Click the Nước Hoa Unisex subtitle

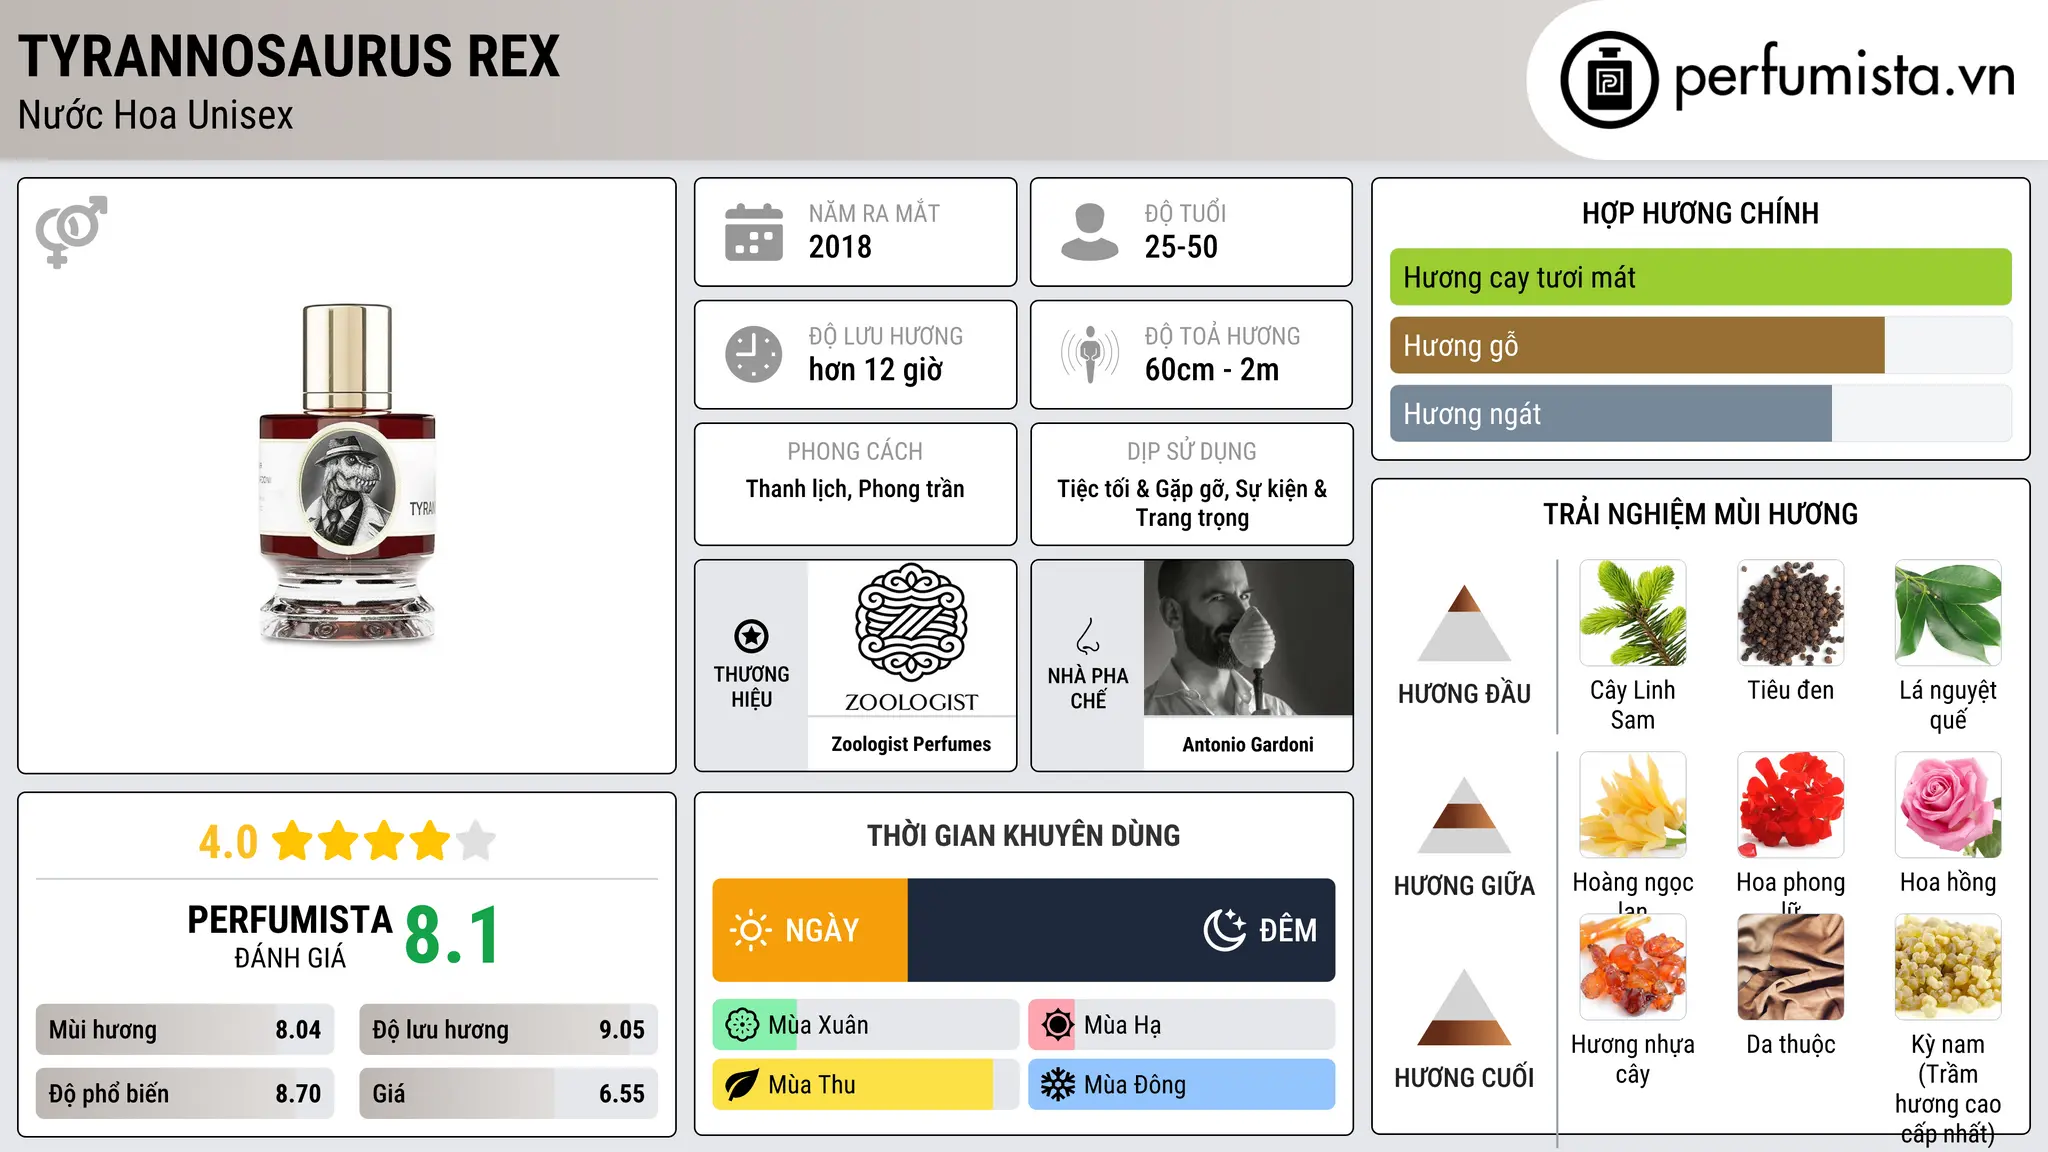click(x=156, y=116)
